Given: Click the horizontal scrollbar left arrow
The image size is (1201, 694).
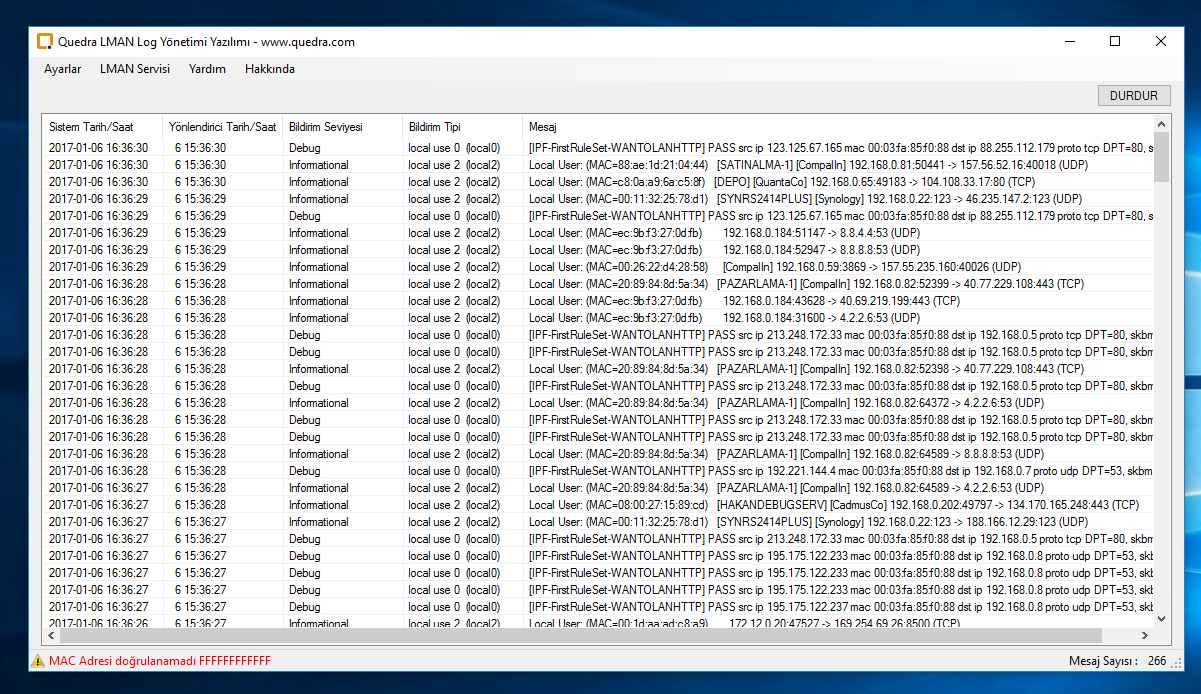Looking at the screenshot, I should point(51,635).
